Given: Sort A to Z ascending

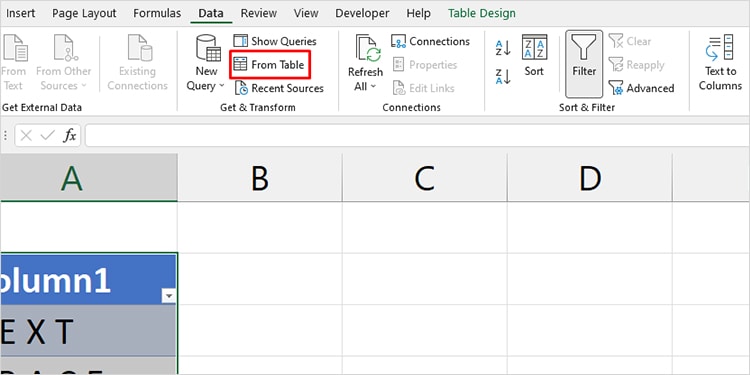Looking at the screenshot, I should coord(503,48).
